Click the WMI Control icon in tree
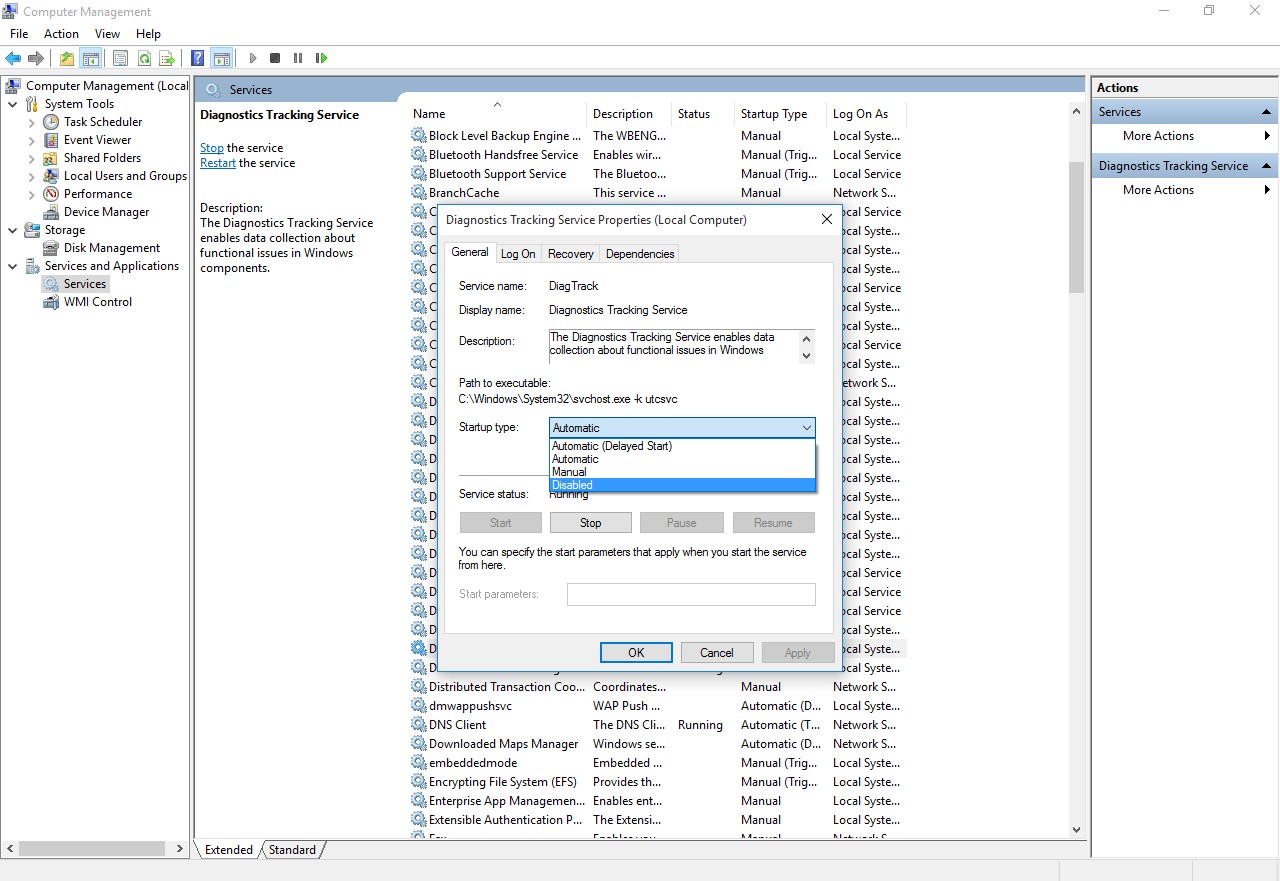 [x=51, y=302]
